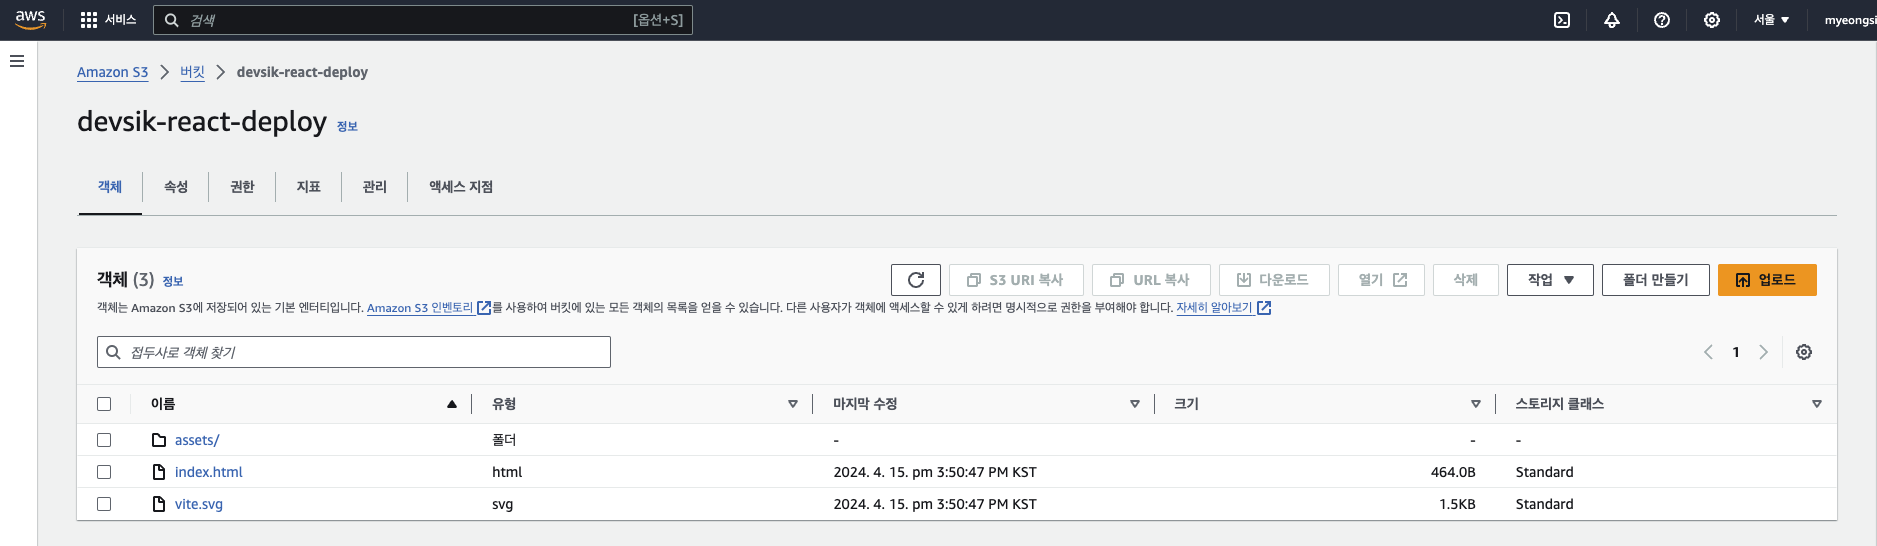Click the 다운로드 button
Viewport: 1877px width, 546px height.
1274,280
